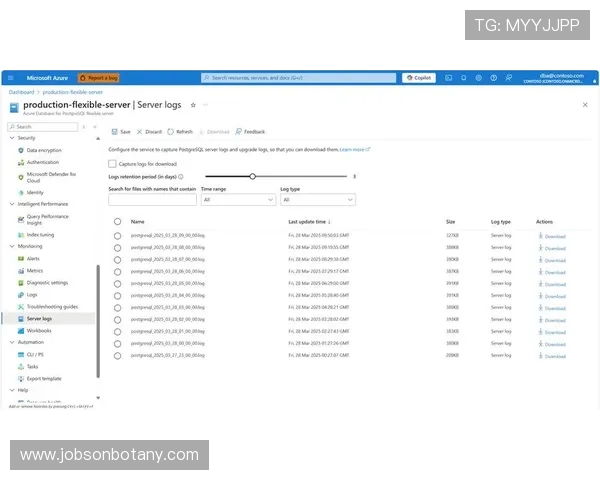Favorite the page with the star icon
The image size is (600, 480).
[x=193, y=103]
